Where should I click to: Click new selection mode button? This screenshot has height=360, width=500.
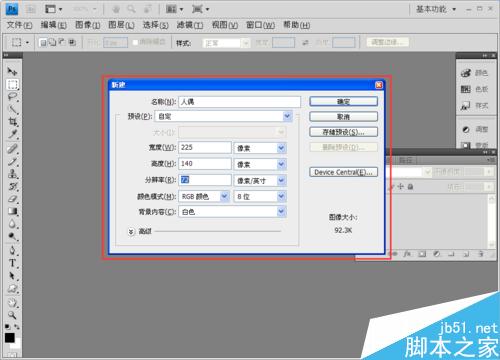43,42
